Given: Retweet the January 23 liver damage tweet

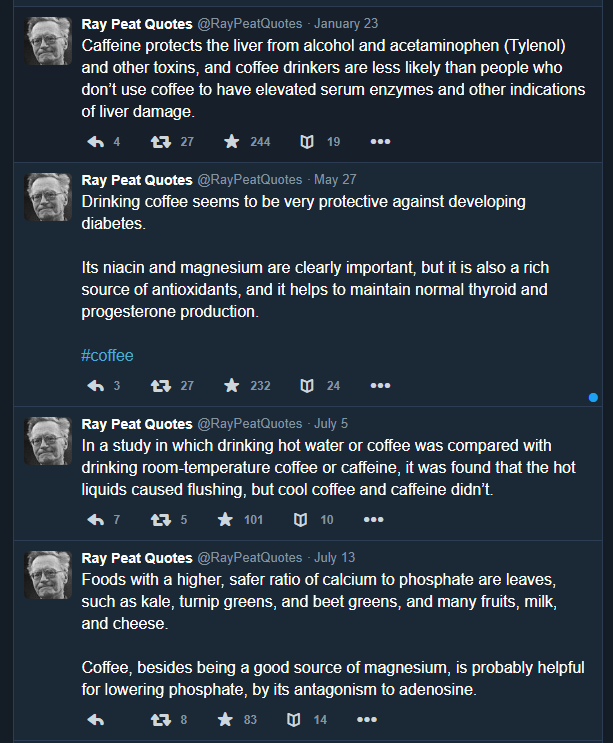Looking at the screenshot, I should coord(159,142).
